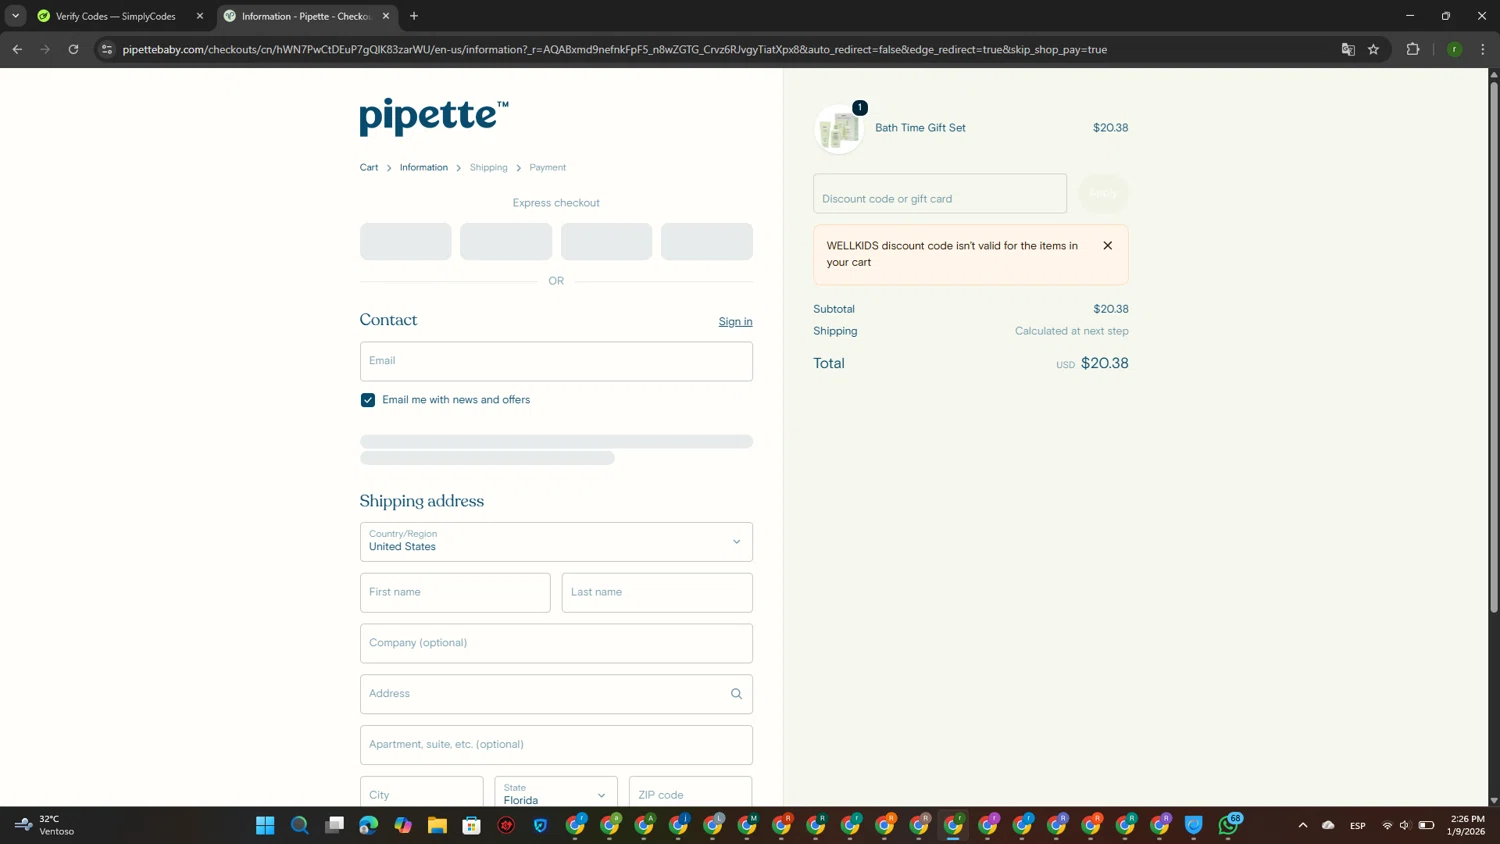This screenshot has width=1500, height=844.
Task: Click the page scrollbar down arrow
Action: click(1494, 800)
